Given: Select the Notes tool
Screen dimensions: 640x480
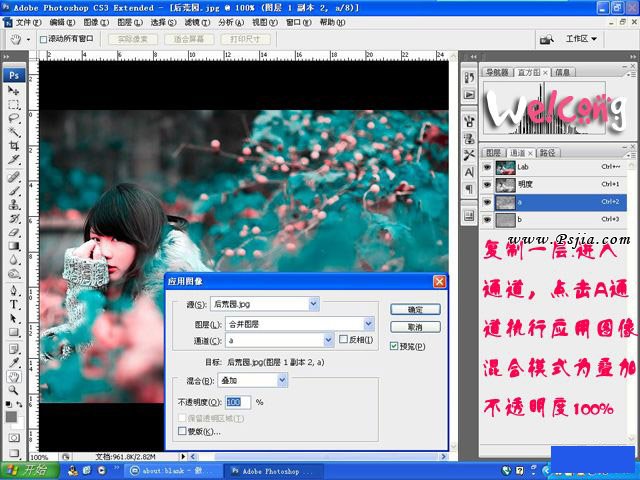Looking at the screenshot, I should tap(13, 349).
